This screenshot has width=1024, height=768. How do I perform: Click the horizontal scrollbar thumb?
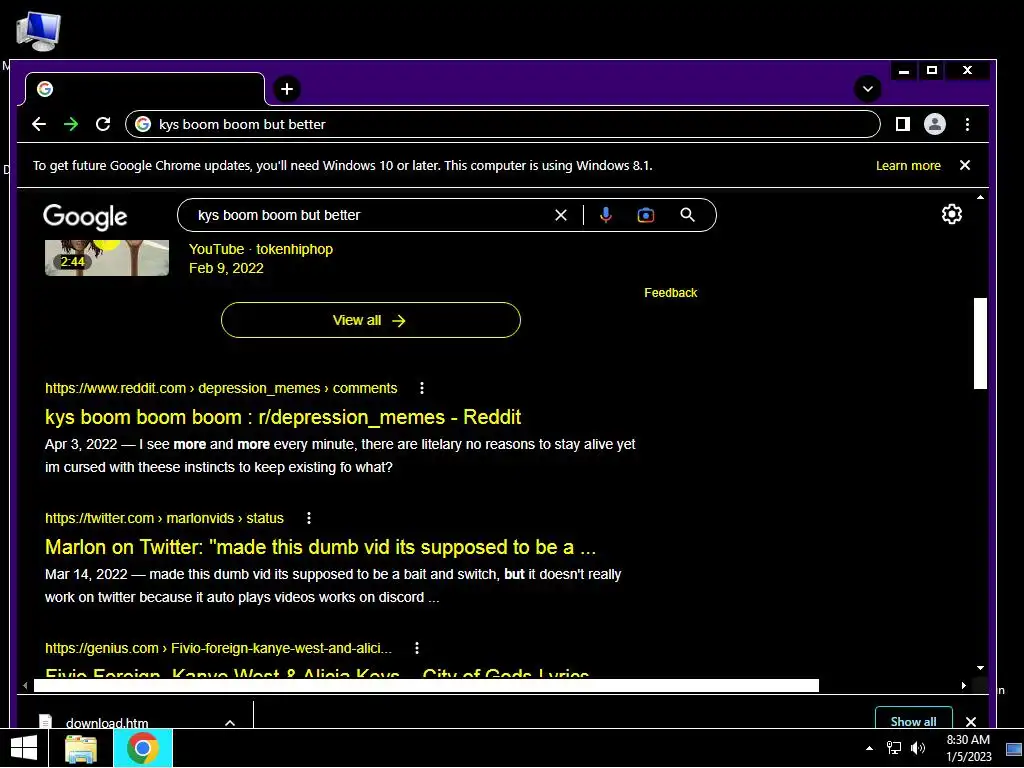(x=426, y=685)
